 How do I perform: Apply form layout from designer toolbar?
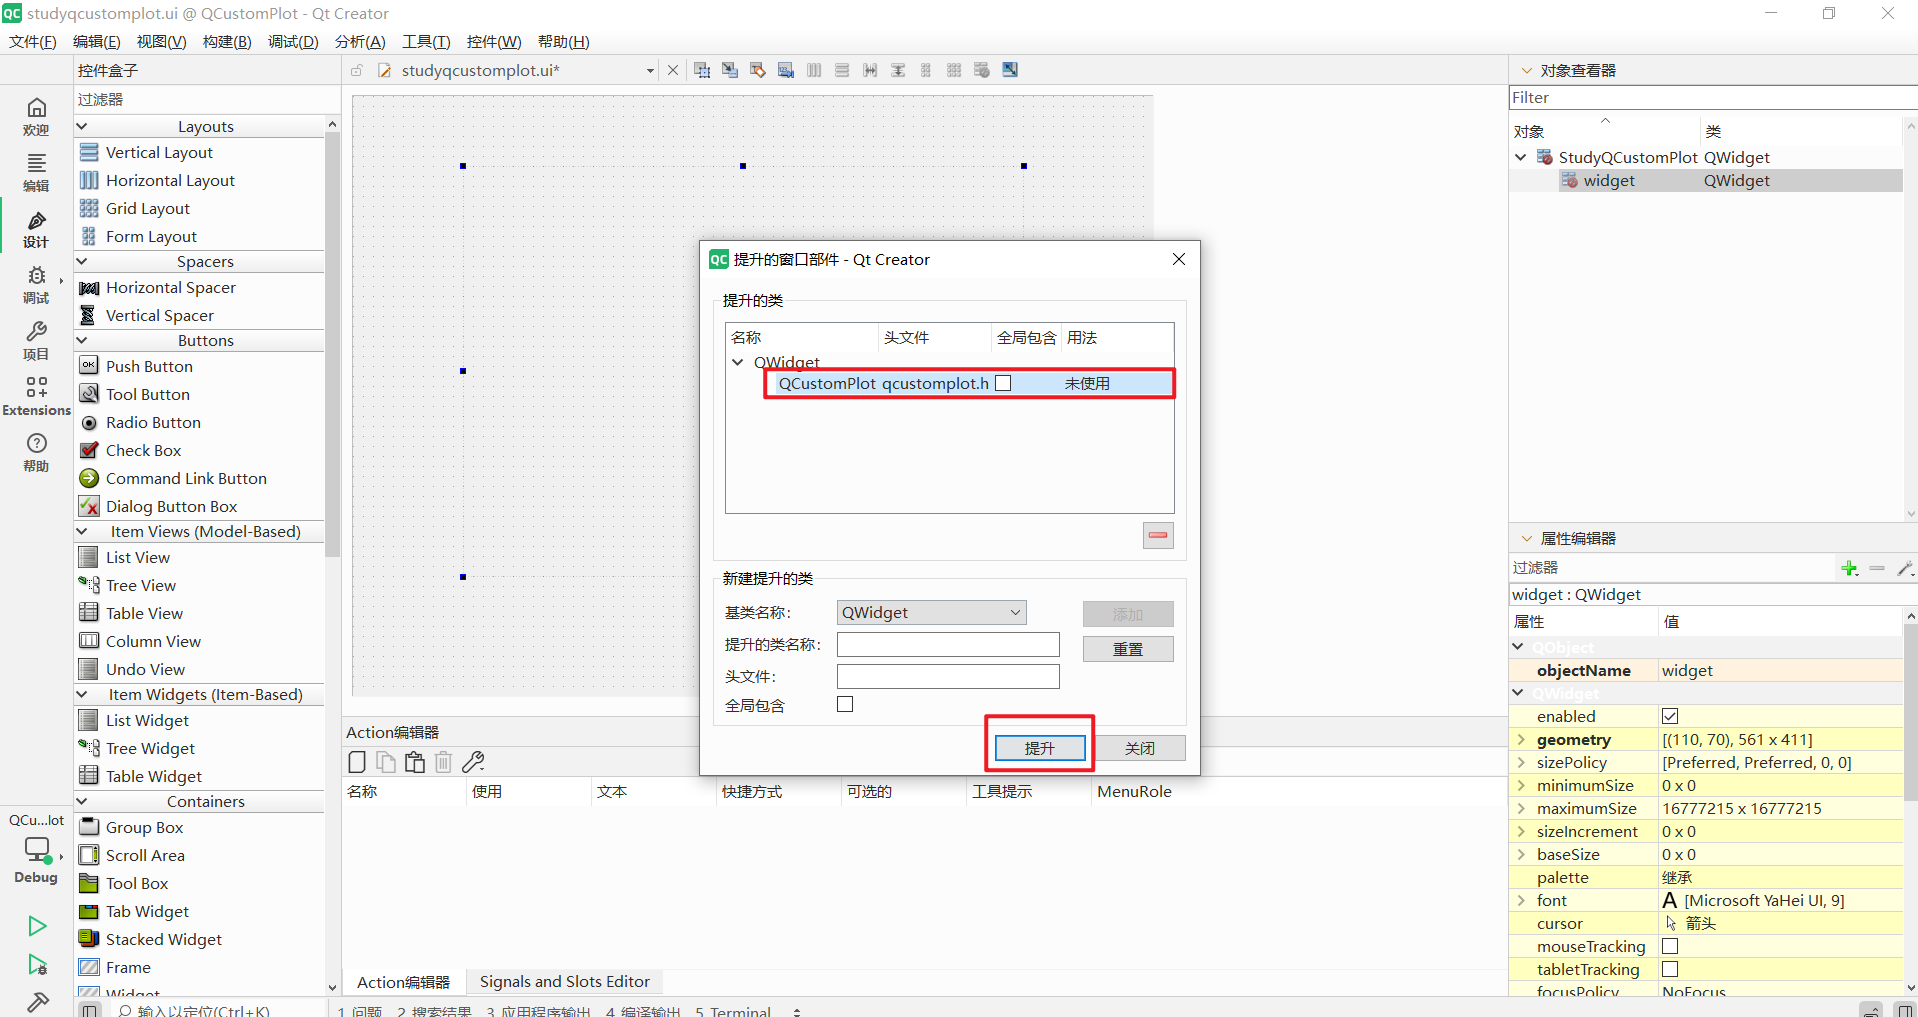click(x=926, y=70)
